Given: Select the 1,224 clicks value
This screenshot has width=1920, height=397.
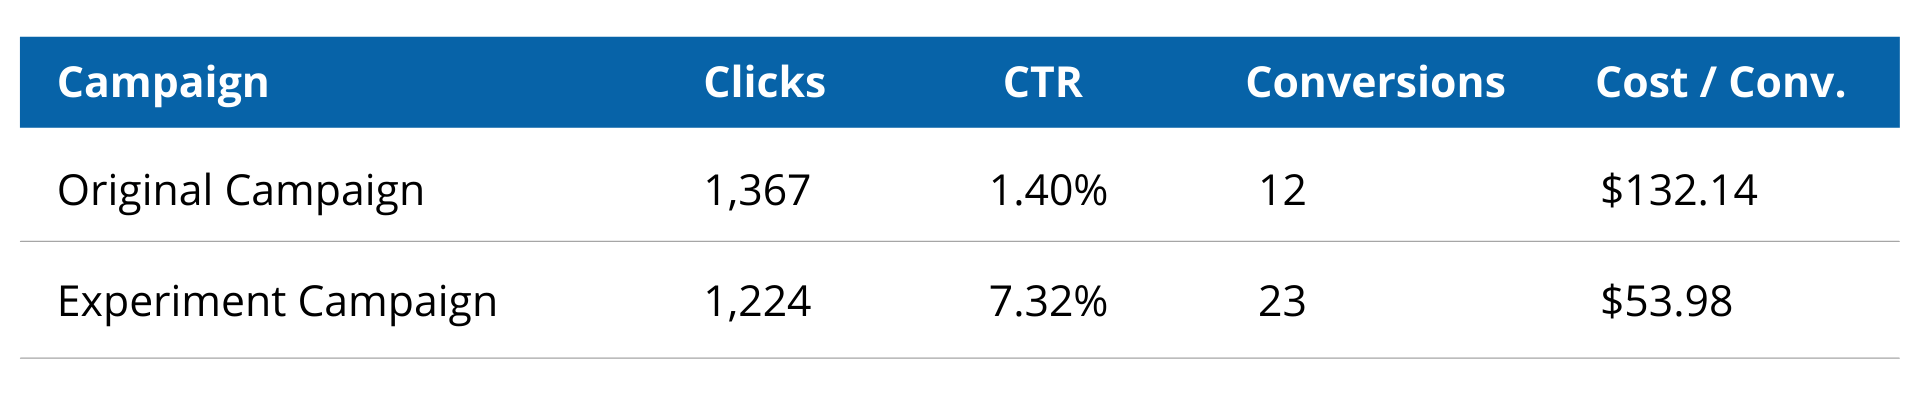Looking at the screenshot, I should pyautogui.click(x=757, y=301).
